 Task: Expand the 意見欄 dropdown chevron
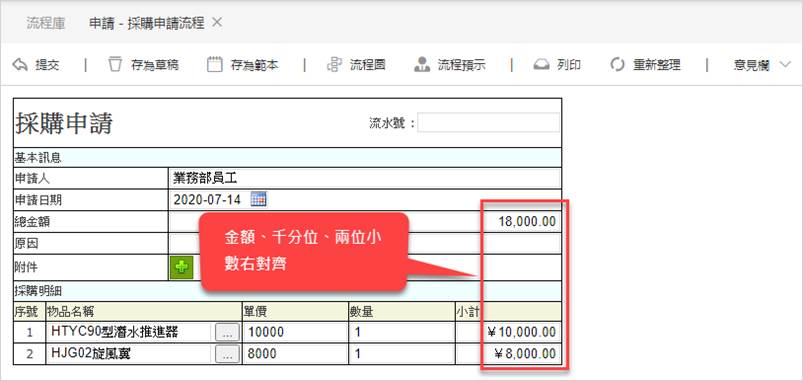point(785,65)
